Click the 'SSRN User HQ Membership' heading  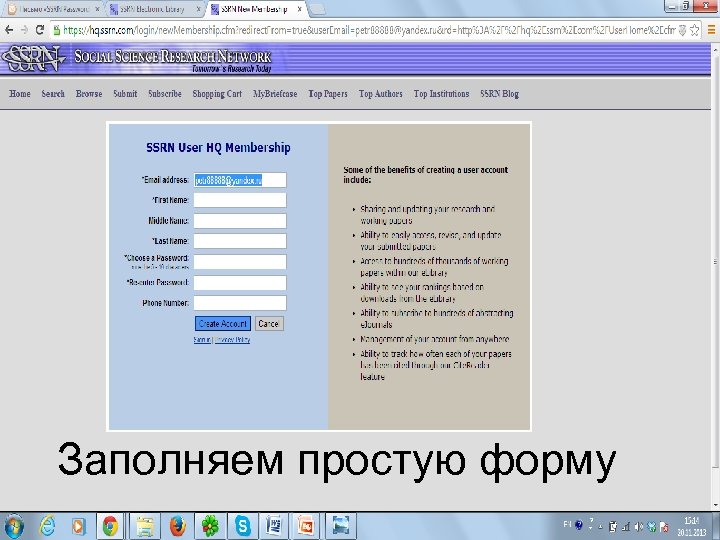point(218,147)
